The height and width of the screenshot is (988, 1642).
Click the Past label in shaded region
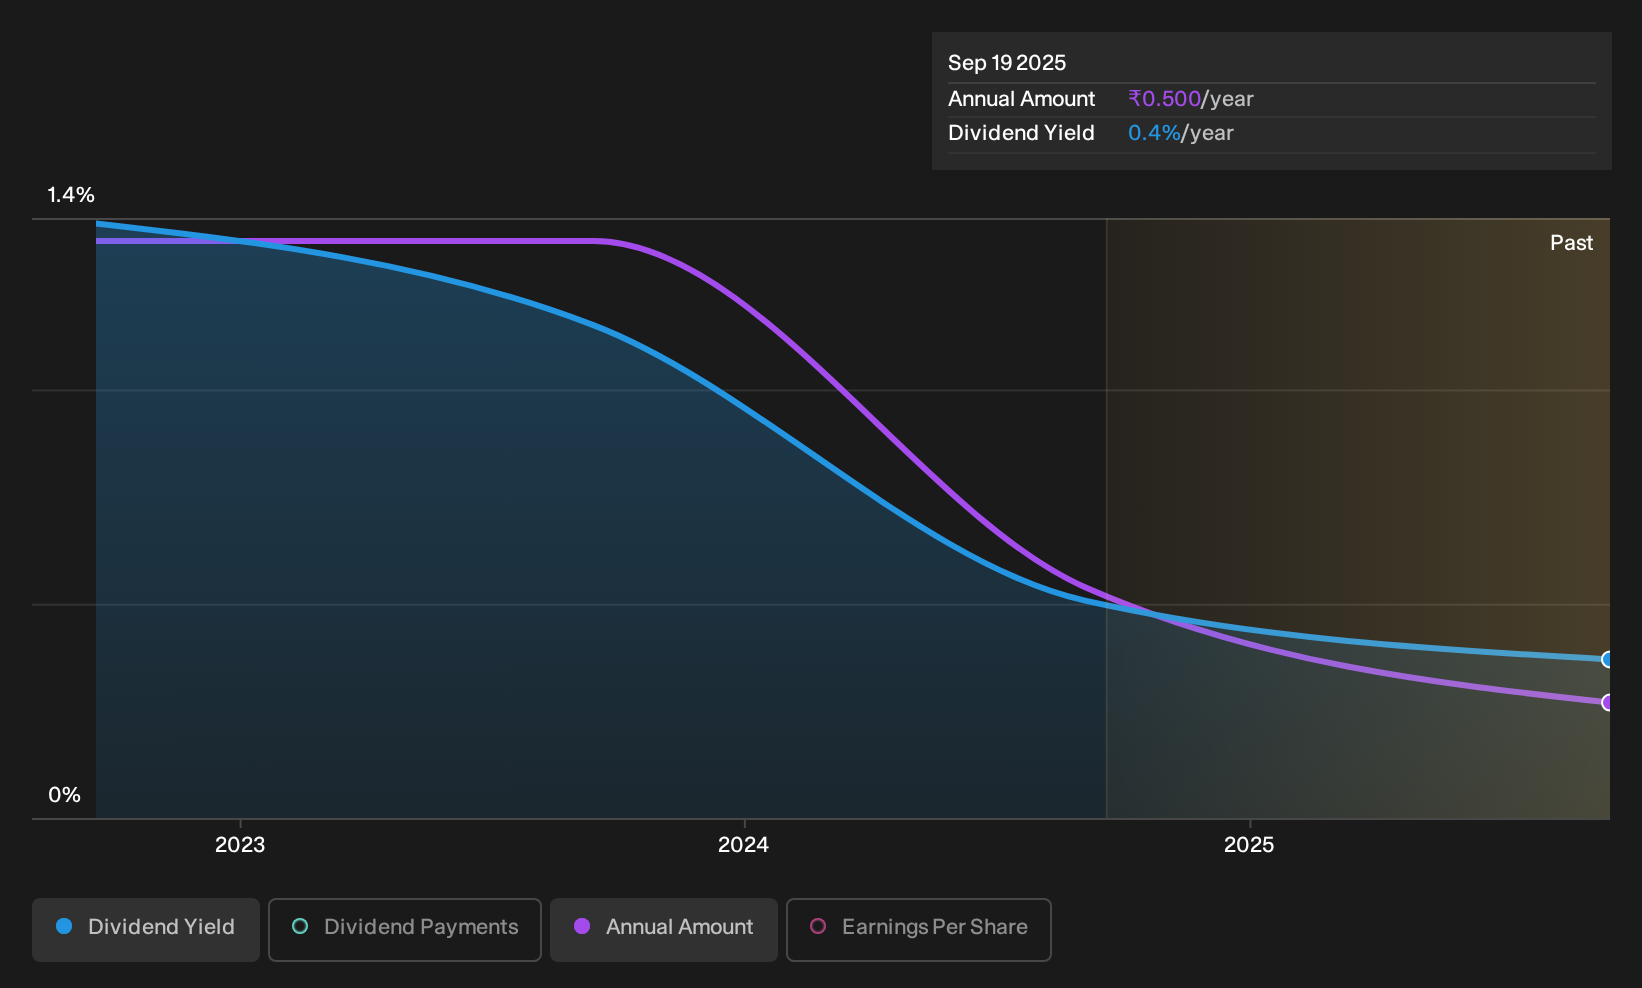tap(1571, 243)
